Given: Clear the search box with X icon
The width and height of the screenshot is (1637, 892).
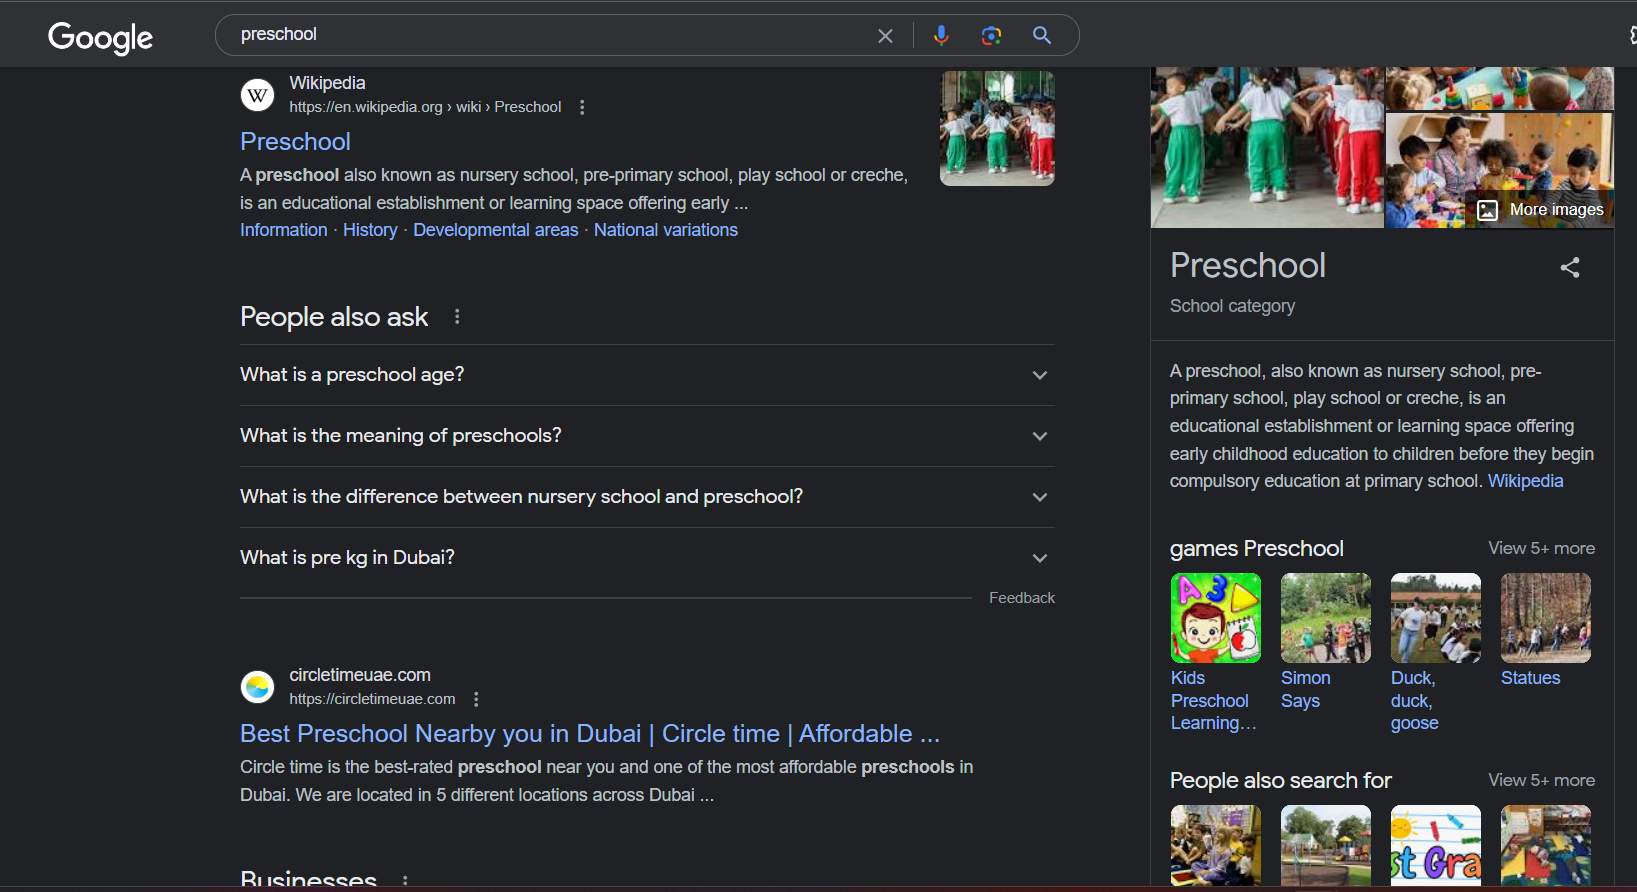Looking at the screenshot, I should click(x=885, y=36).
